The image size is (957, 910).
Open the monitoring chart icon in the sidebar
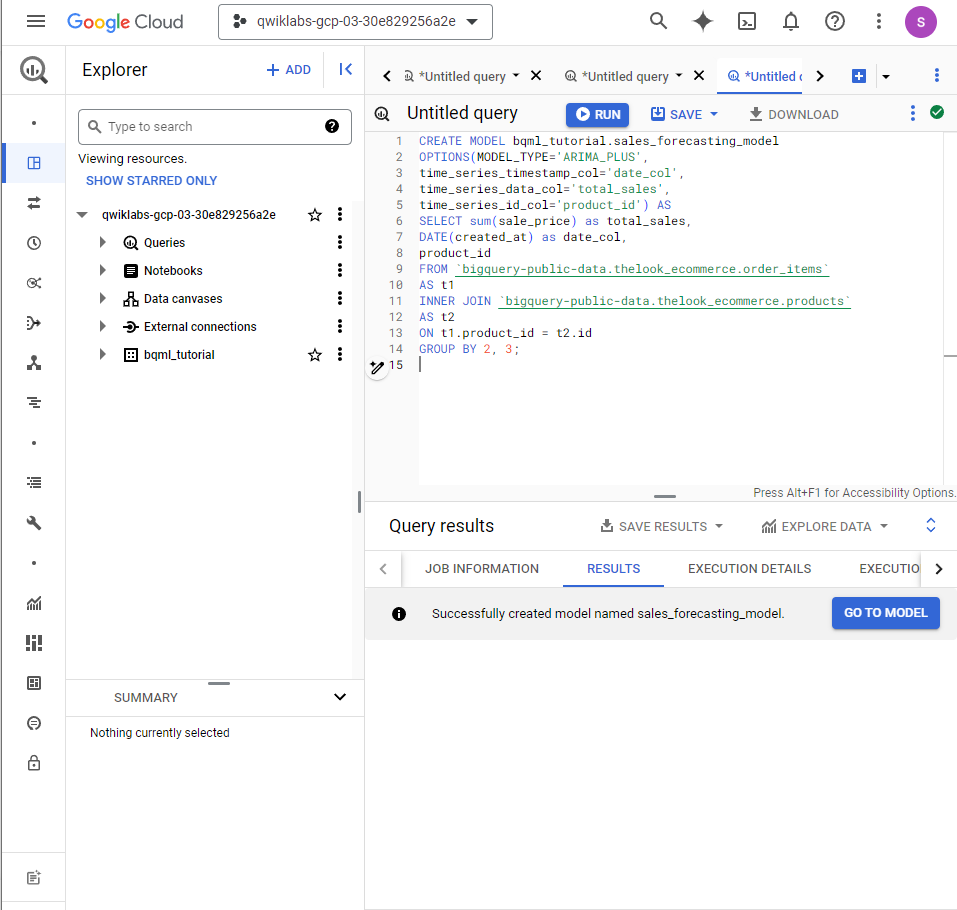click(x=34, y=603)
